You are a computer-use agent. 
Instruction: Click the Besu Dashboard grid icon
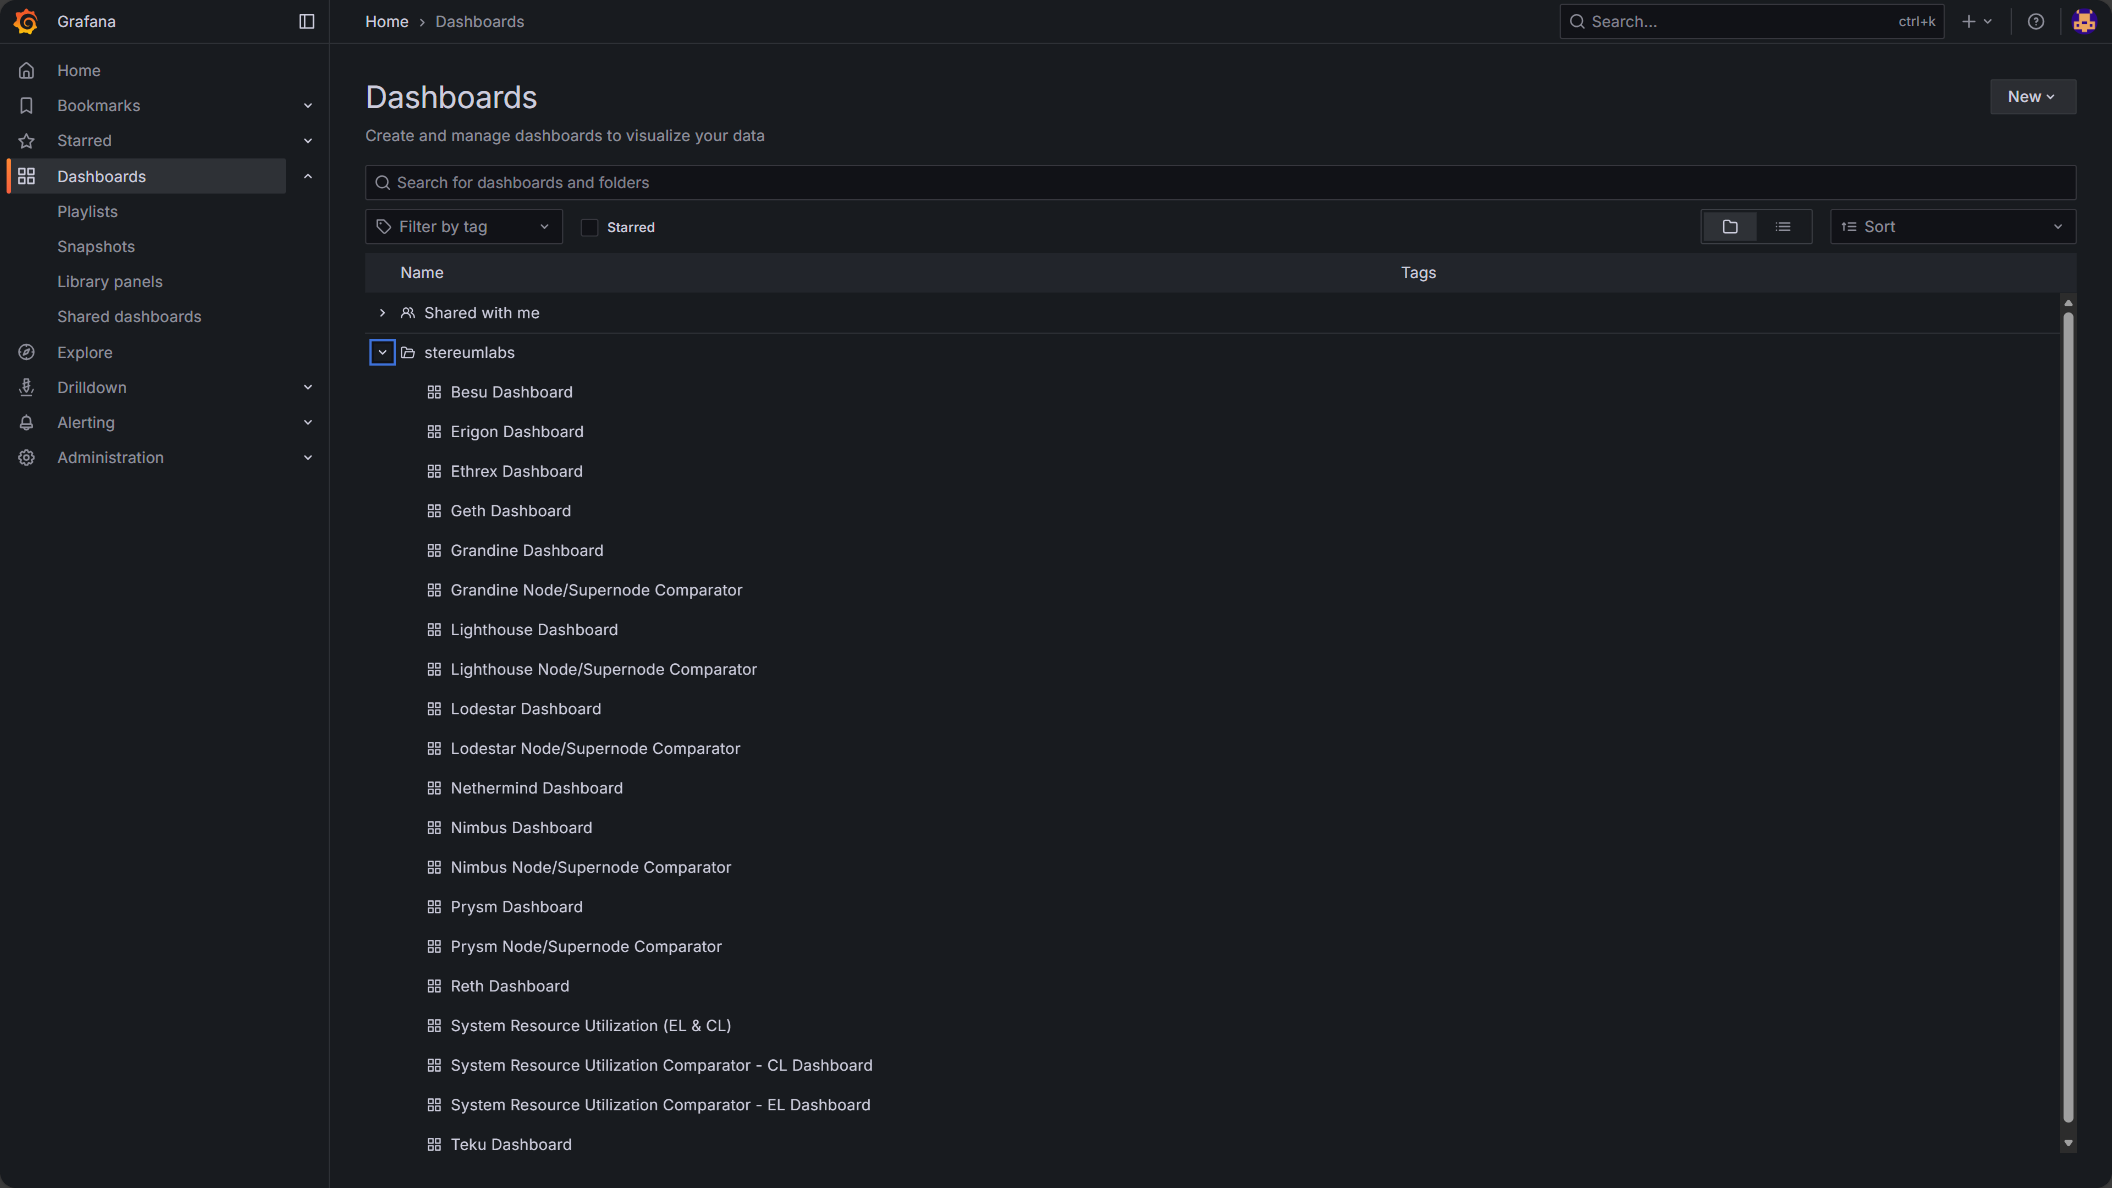(434, 392)
